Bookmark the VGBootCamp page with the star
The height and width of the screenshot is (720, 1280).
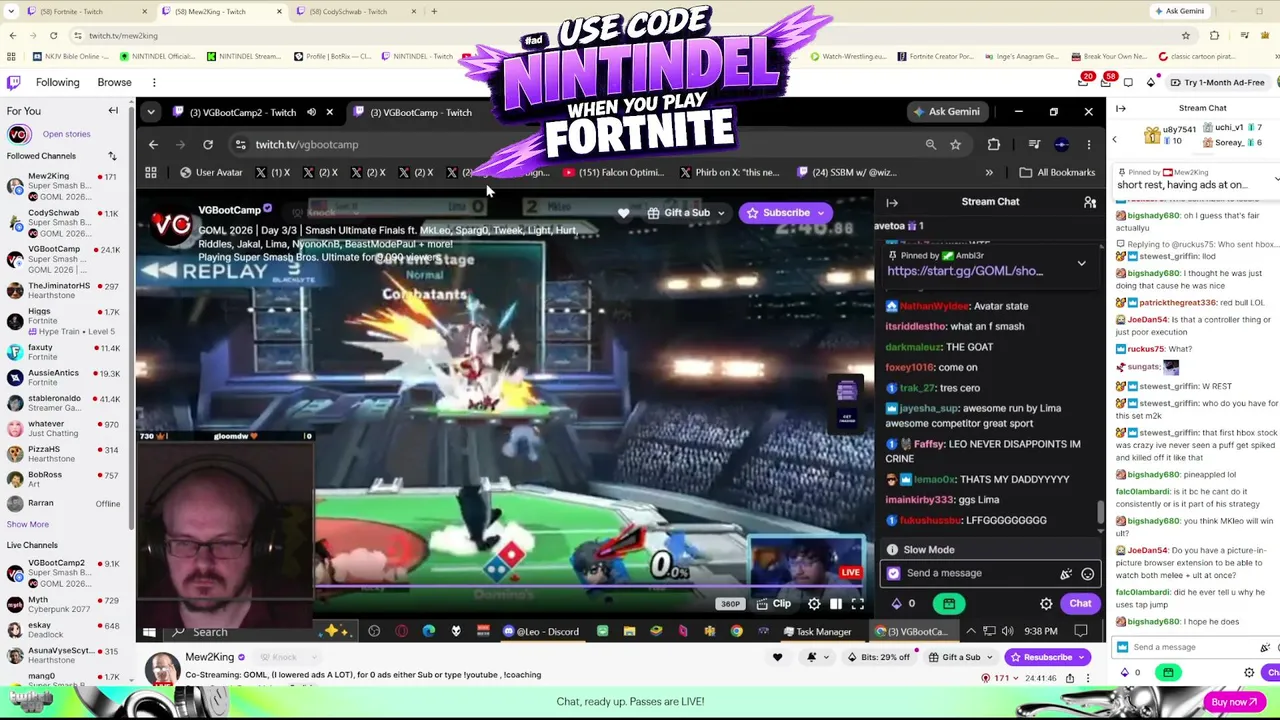[x=956, y=144]
